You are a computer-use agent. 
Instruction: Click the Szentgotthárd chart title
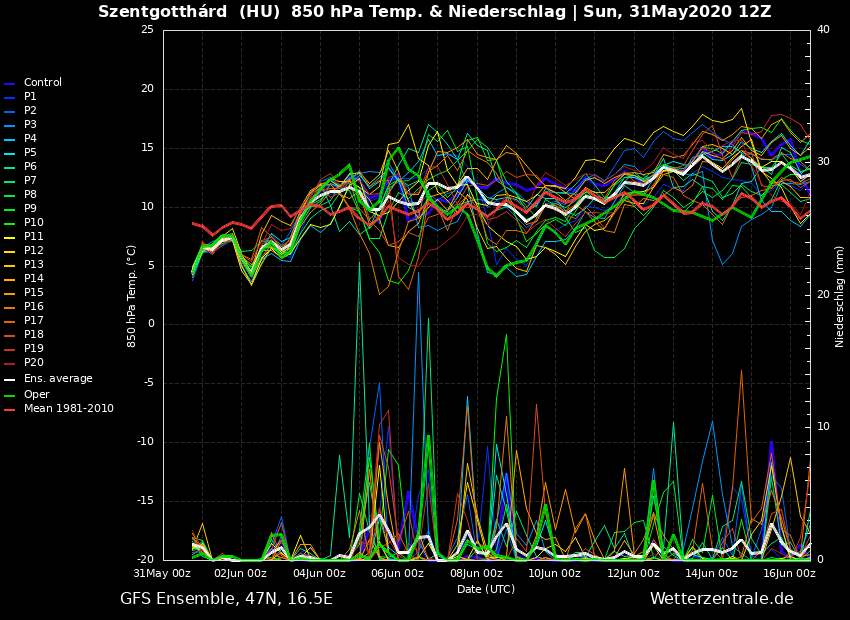(434, 12)
